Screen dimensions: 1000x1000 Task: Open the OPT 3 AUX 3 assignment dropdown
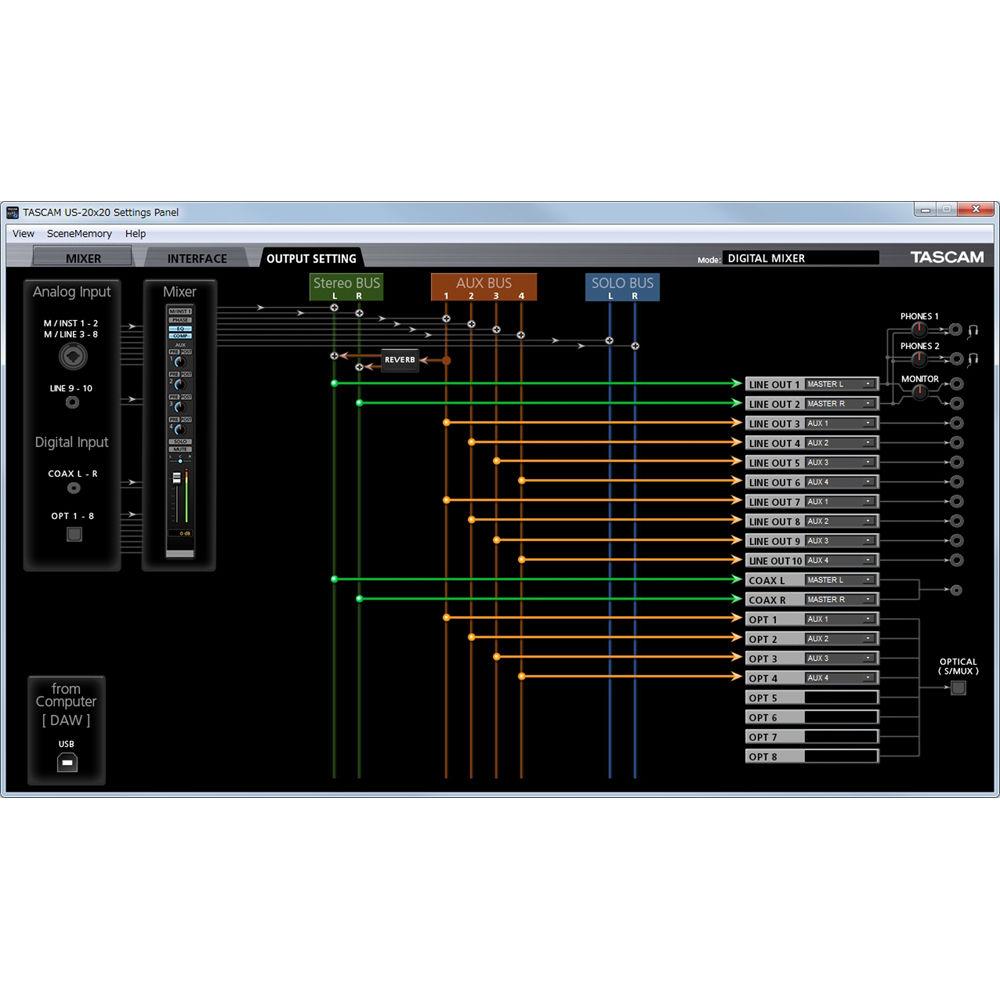[x=840, y=658]
